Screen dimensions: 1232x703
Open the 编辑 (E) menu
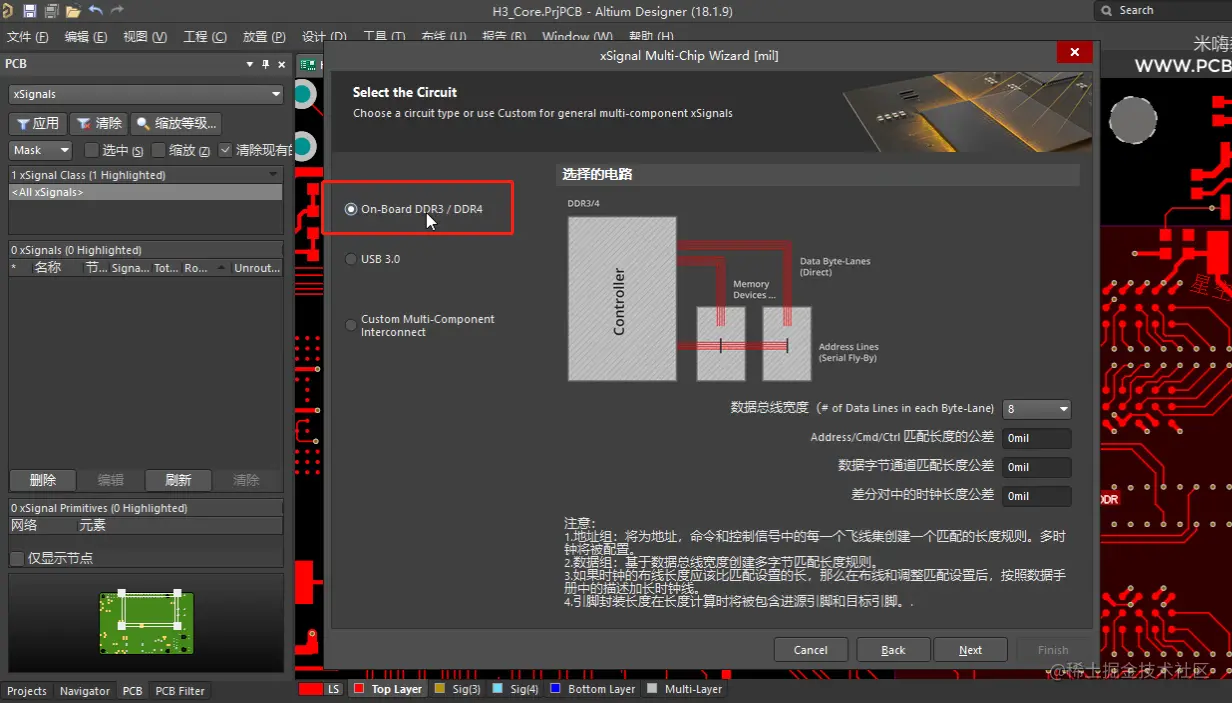pyautogui.click(x=86, y=37)
